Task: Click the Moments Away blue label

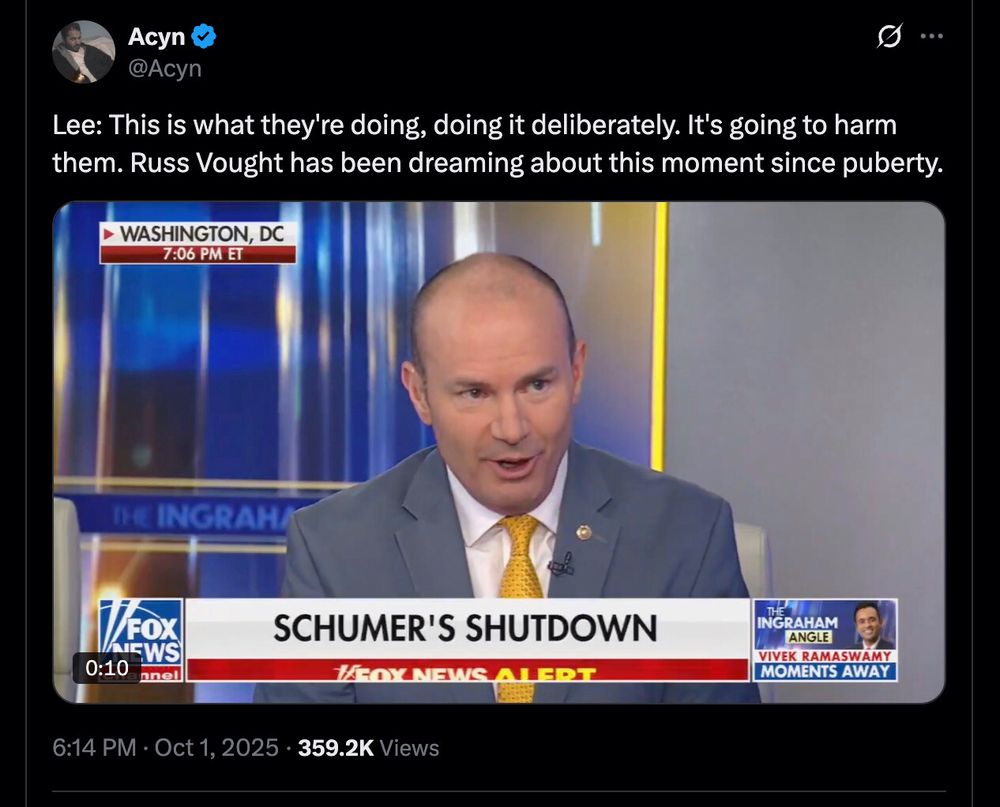Action: coord(825,671)
